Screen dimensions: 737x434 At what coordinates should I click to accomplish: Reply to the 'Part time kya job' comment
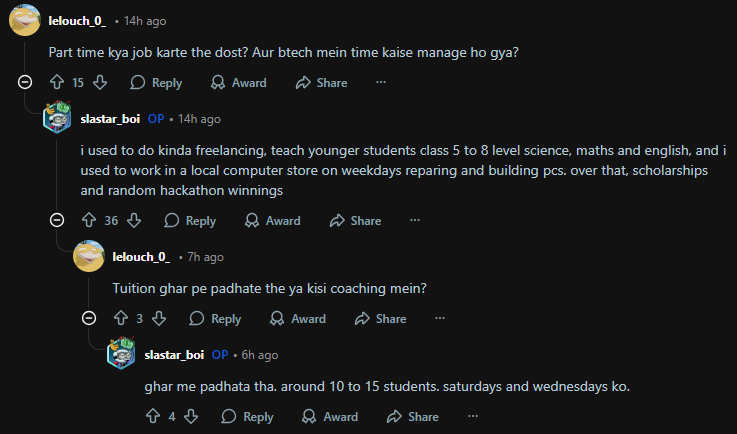tap(156, 83)
